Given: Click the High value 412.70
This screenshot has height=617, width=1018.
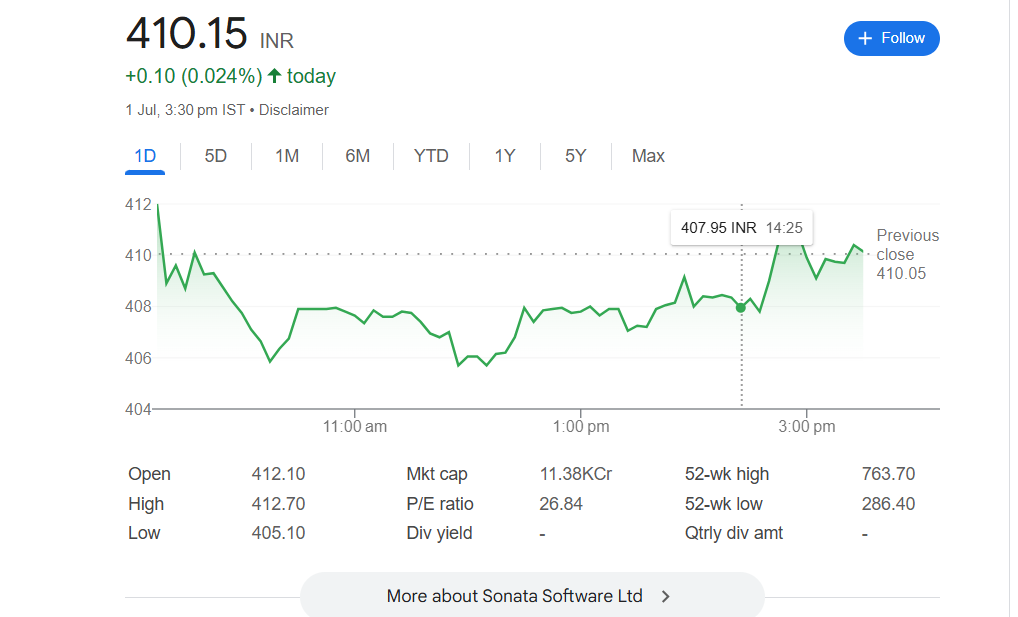Looking at the screenshot, I should [x=278, y=504].
